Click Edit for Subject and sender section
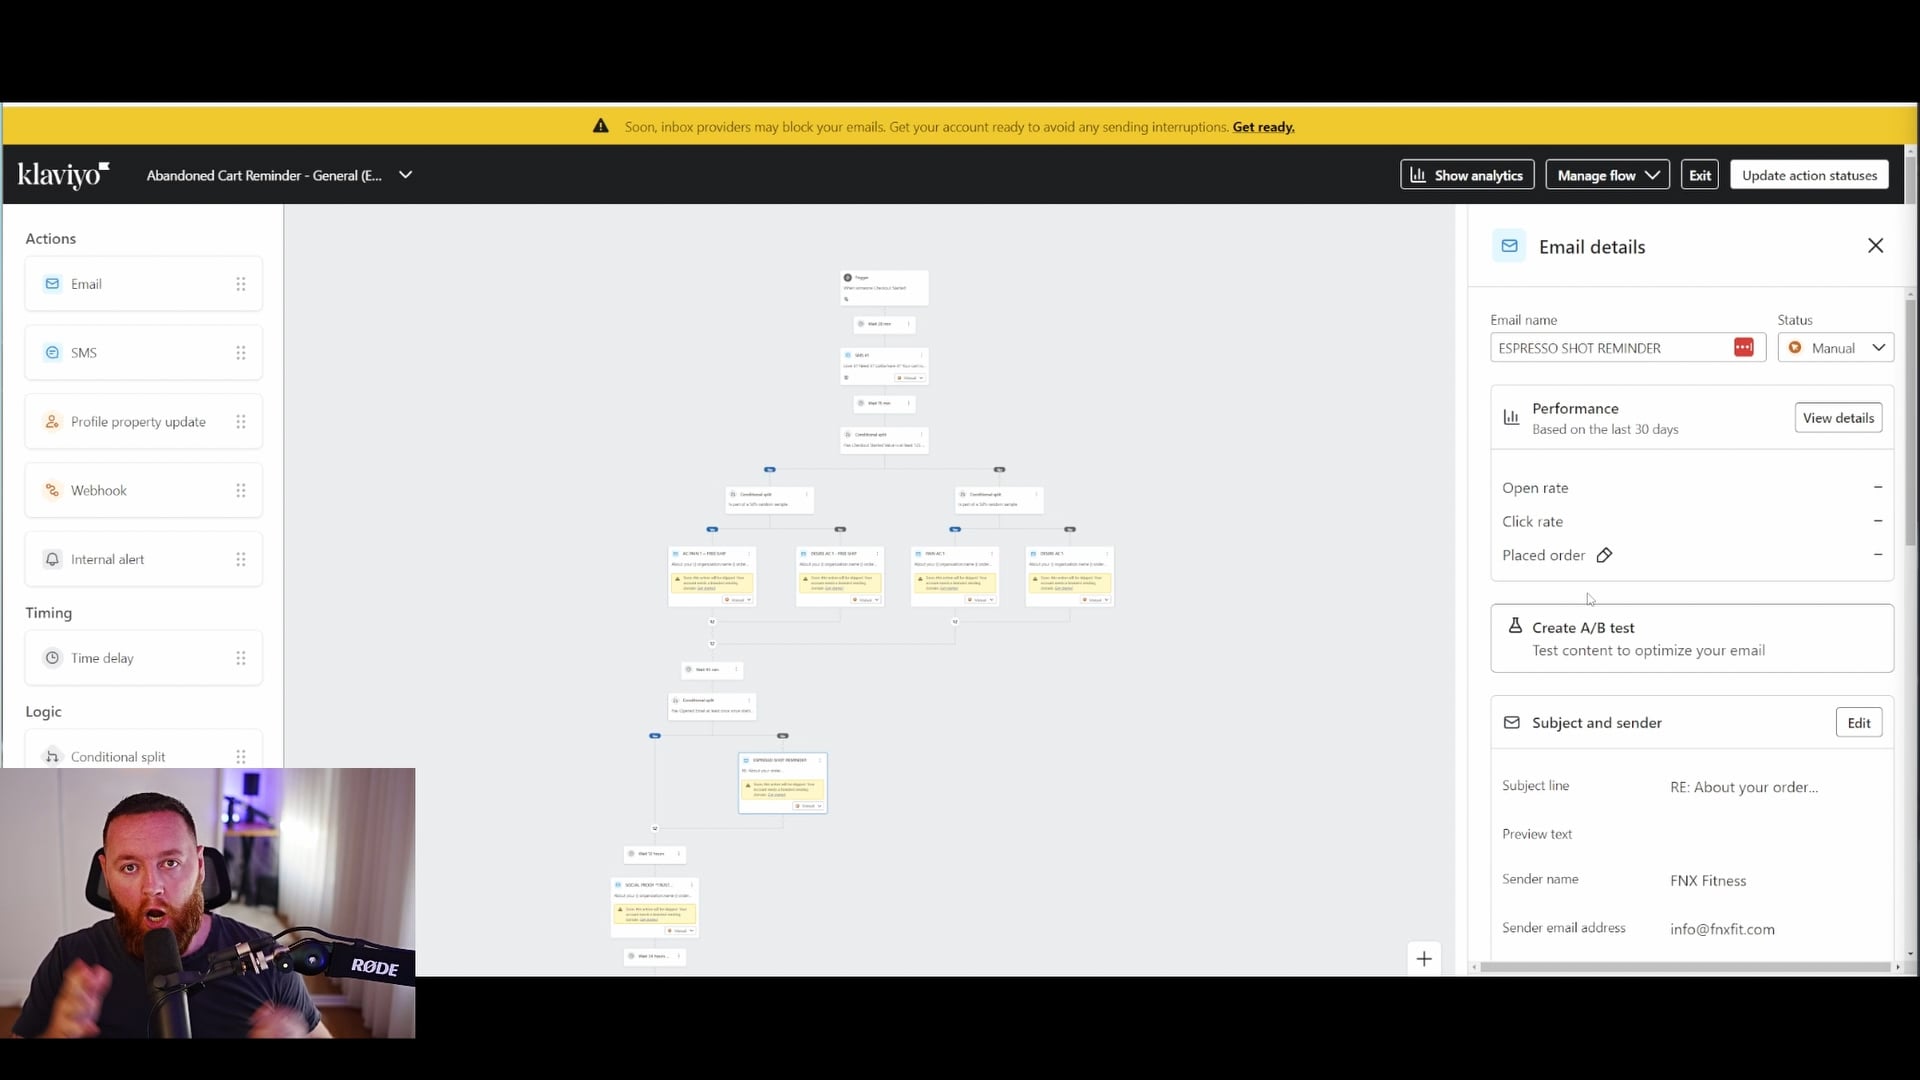 pos(1859,721)
